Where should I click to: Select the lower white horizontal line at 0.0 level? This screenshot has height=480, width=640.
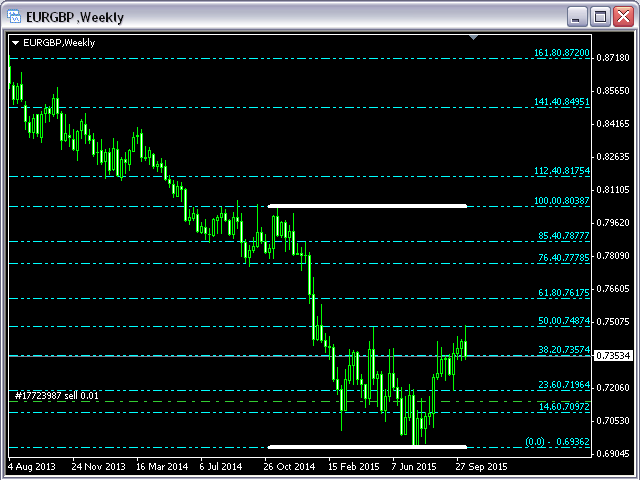[367, 446]
